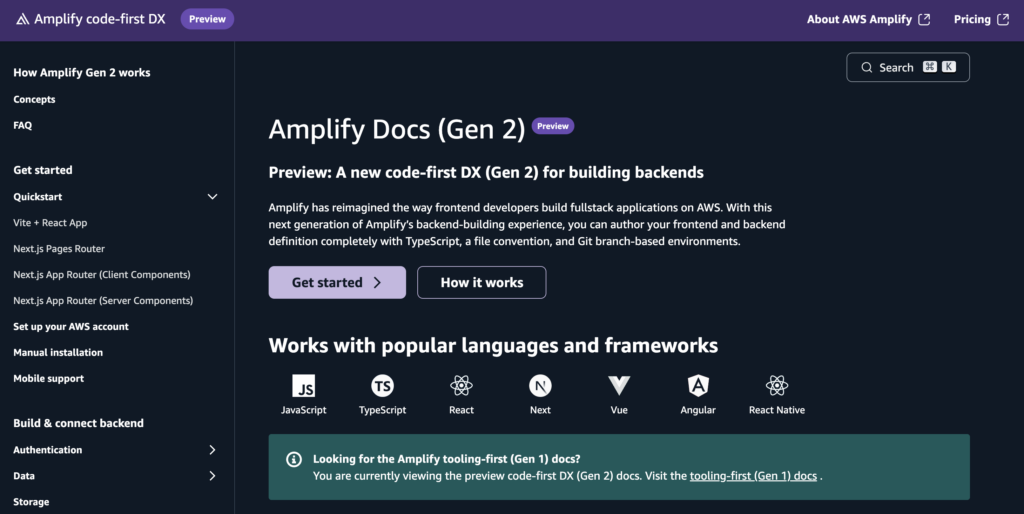Click the Get started sidebar heading

(42, 170)
